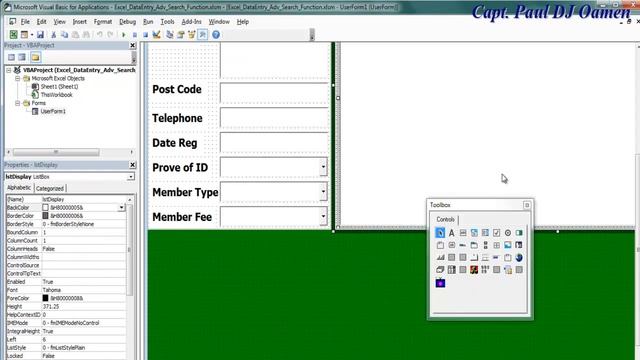This screenshot has height=360, width=640.
Task: Collapse the Microsoft Excel Objects folder
Action: pyautogui.click(x=18, y=78)
